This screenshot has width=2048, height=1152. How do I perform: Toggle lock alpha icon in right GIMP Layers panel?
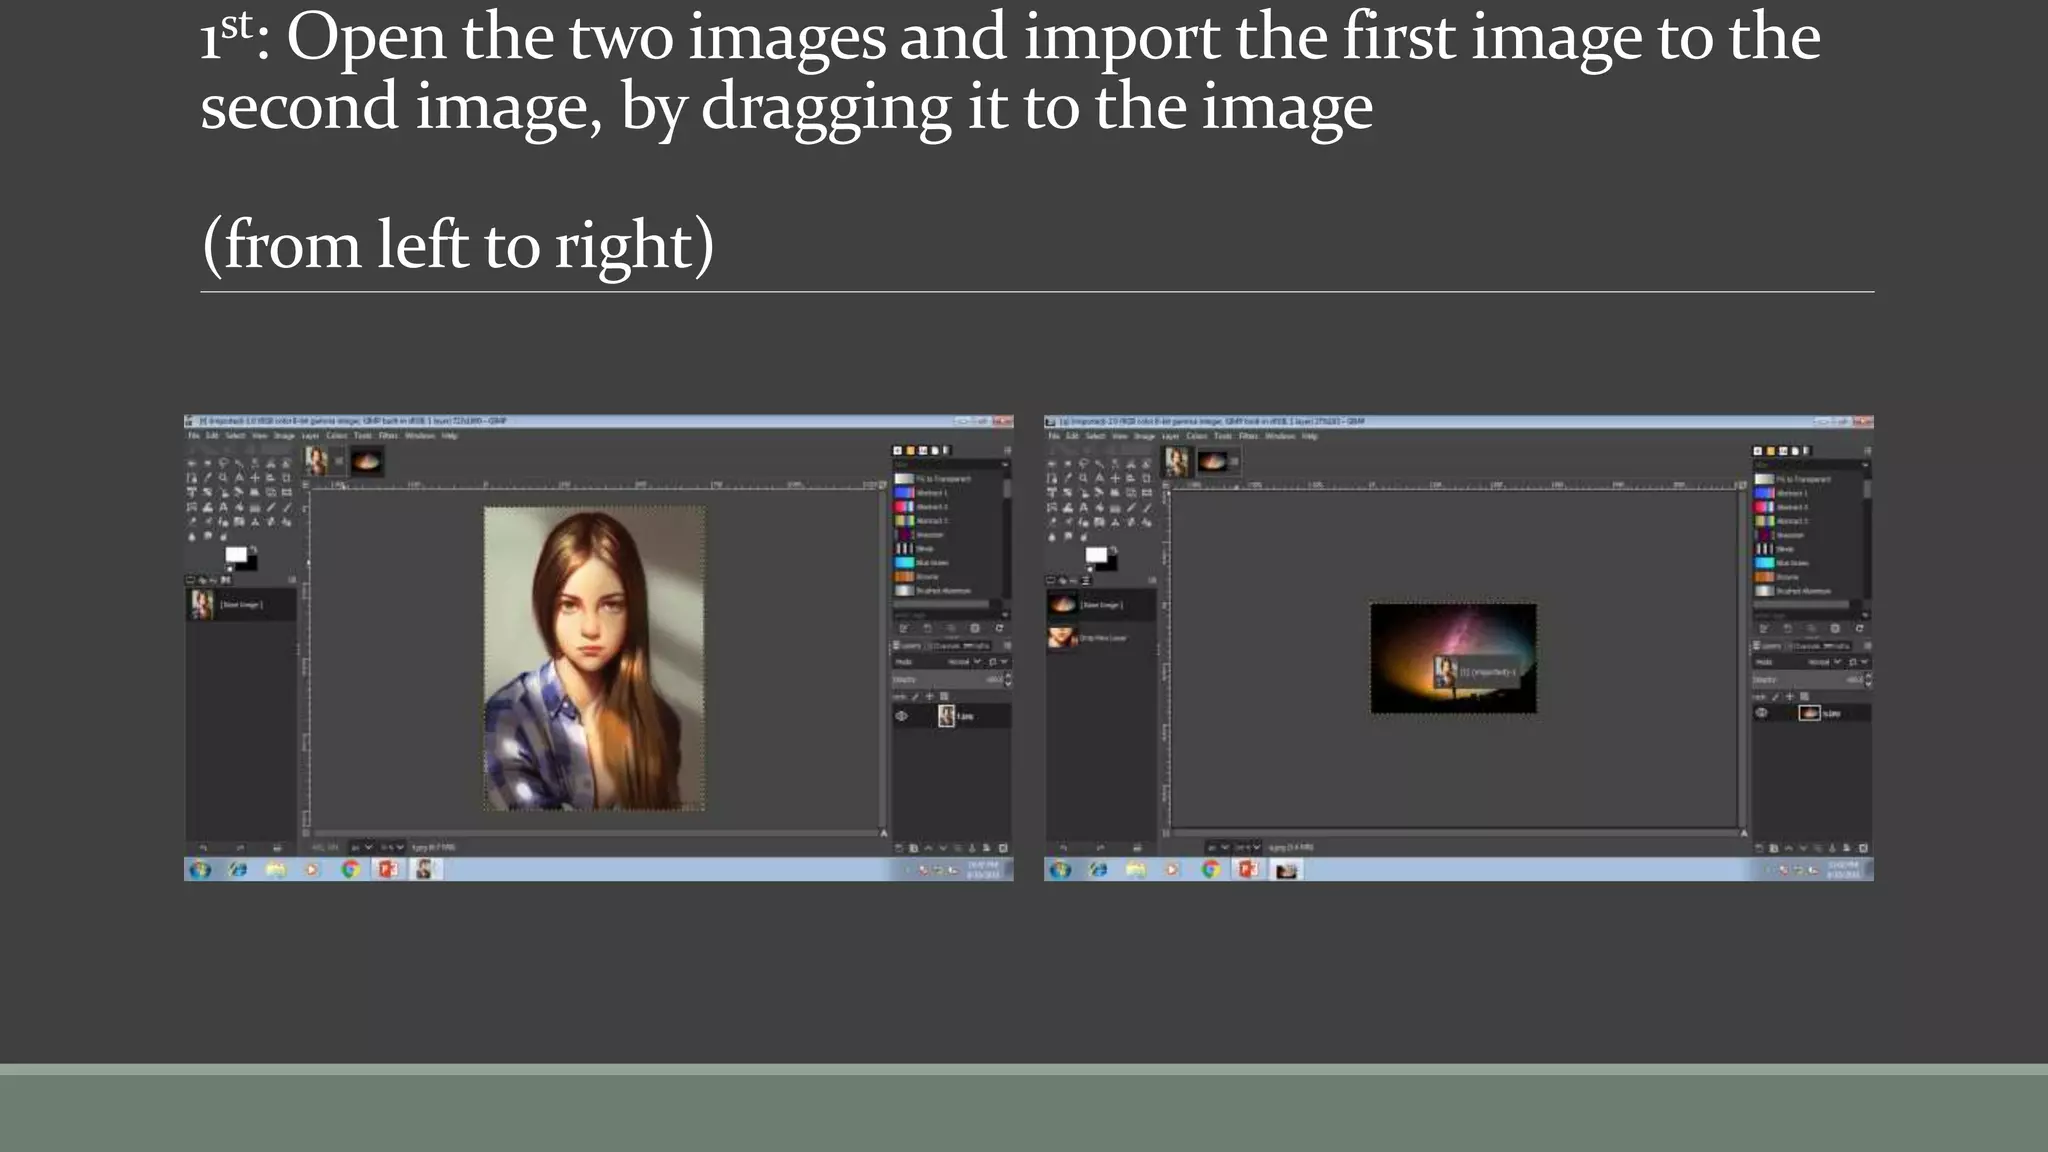(1804, 697)
